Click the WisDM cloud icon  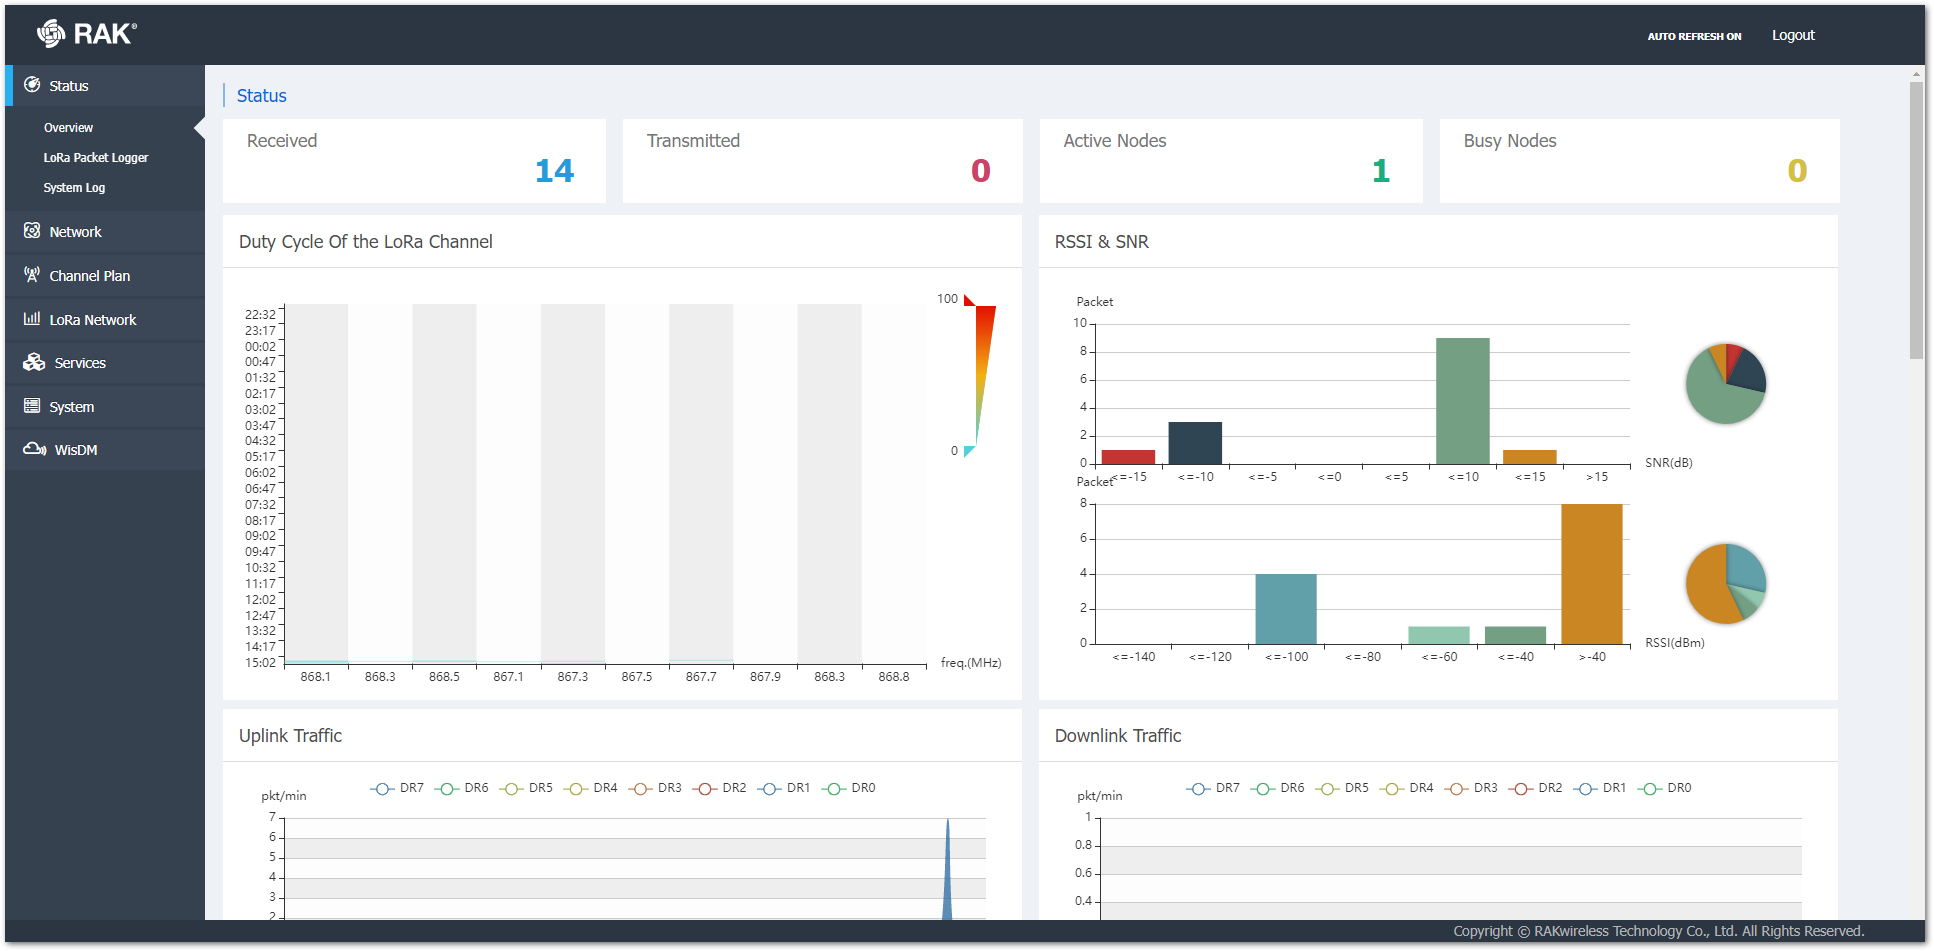click(x=34, y=449)
